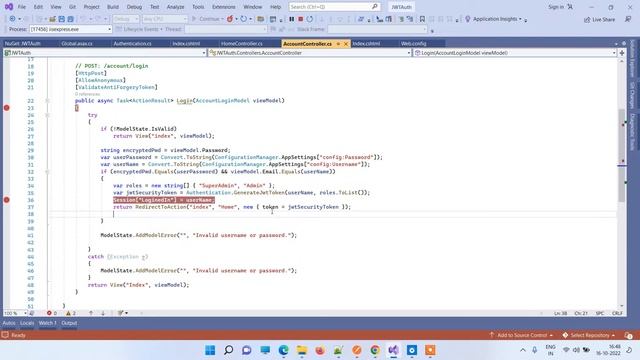Click the Hot Reload flame icon

230,19
